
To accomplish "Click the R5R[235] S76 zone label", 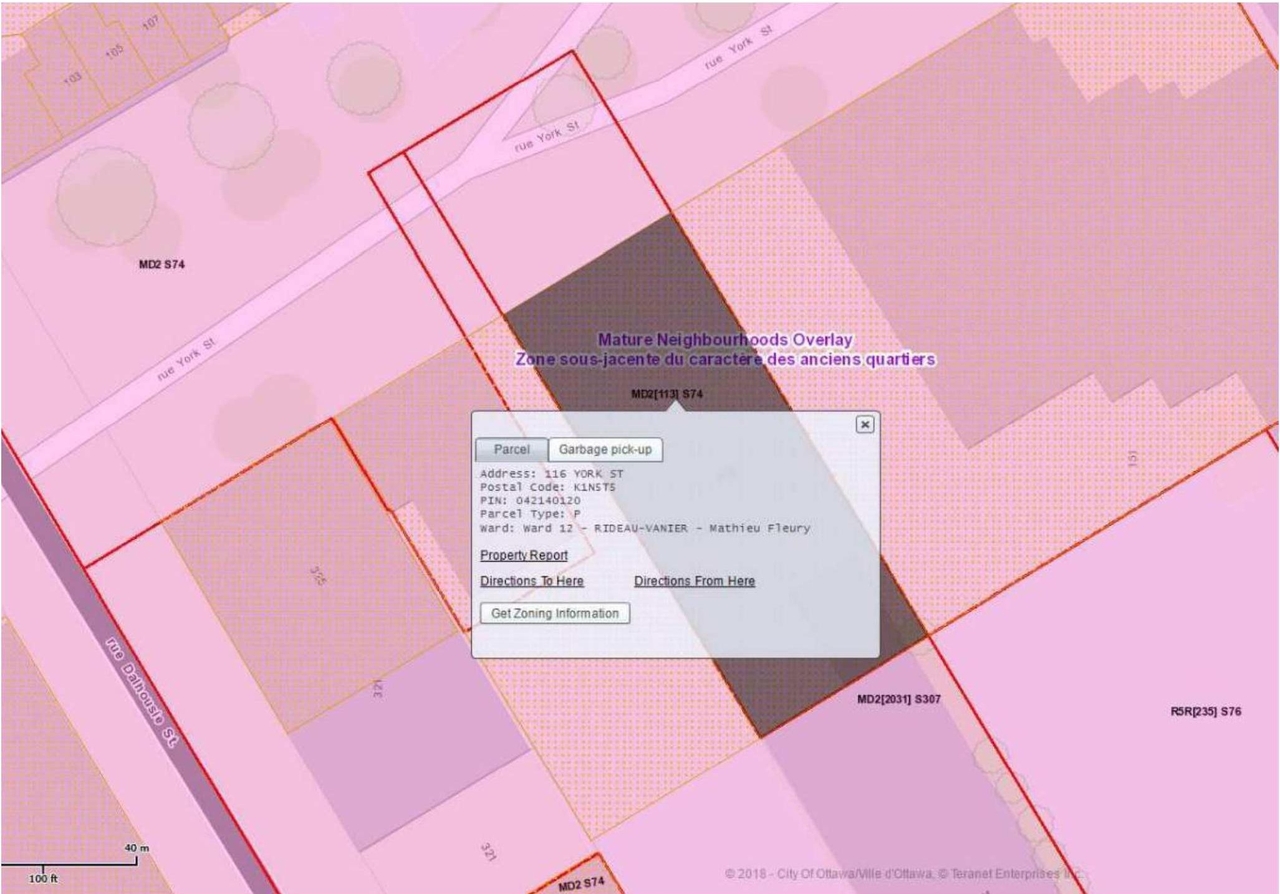I will (x=1205, y=712).
